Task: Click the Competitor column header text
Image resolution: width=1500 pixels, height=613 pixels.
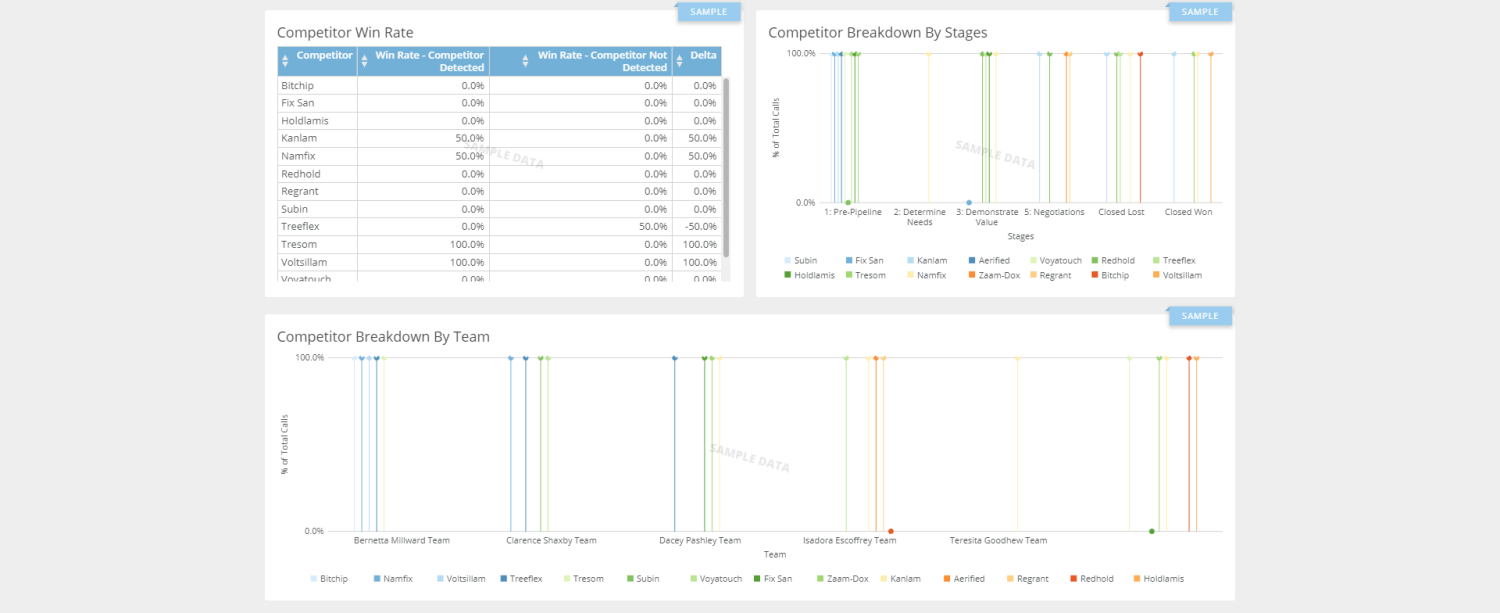Action: click(x=324, y=55)
